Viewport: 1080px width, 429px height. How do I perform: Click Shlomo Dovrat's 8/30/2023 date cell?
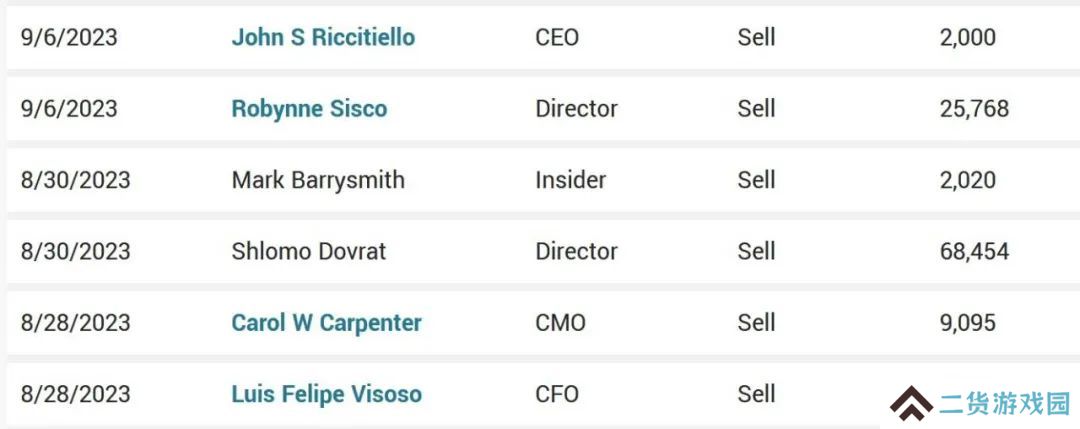click(x=75, y=251)
